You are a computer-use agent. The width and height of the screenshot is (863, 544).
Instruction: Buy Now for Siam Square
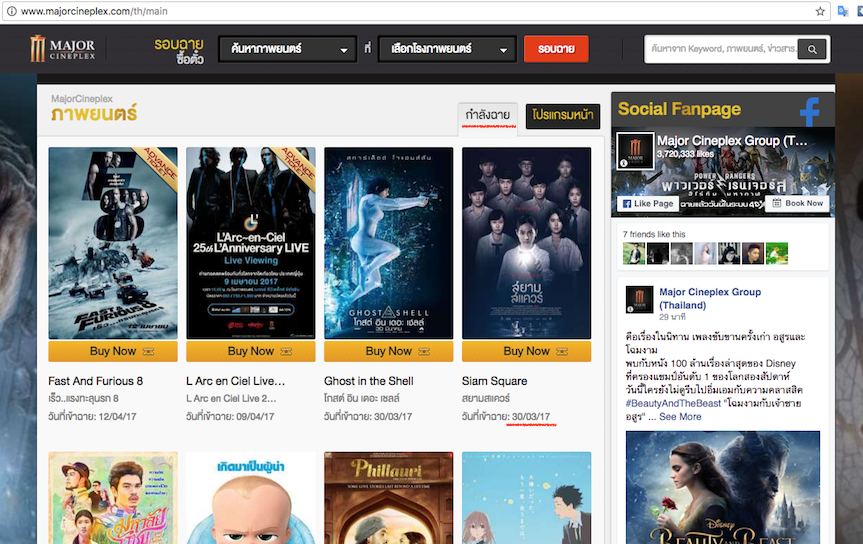(x=526, y=351)
